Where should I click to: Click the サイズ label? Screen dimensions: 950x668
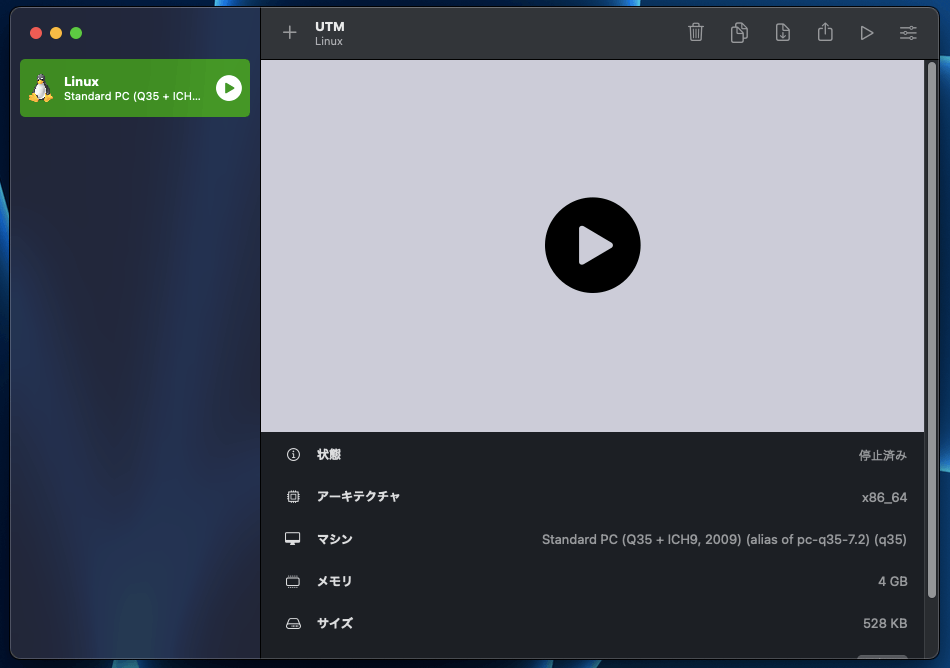[x=334, y=623]
